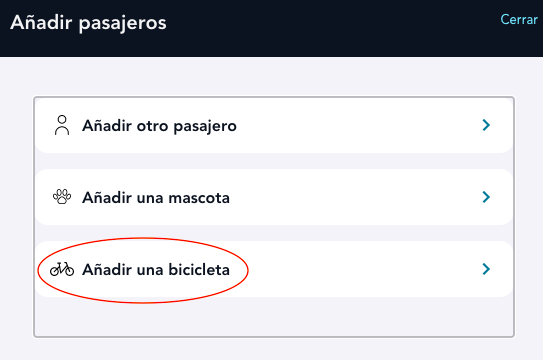Select the Añadir una bicicleta text label
The width and height of the screenshot is (543, 360).
tap(156, 270)
